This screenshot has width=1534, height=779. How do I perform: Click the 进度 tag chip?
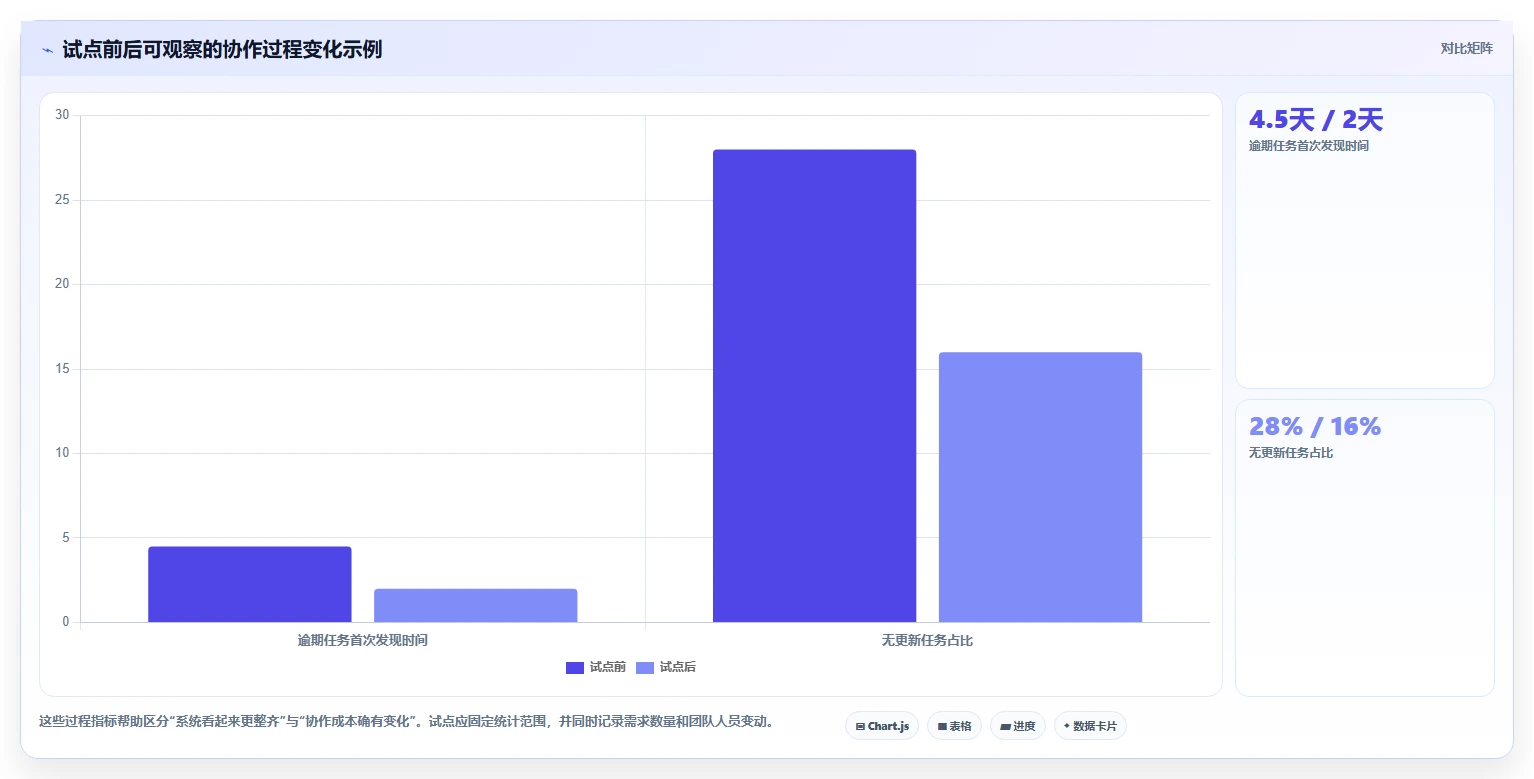[1018, 726]
